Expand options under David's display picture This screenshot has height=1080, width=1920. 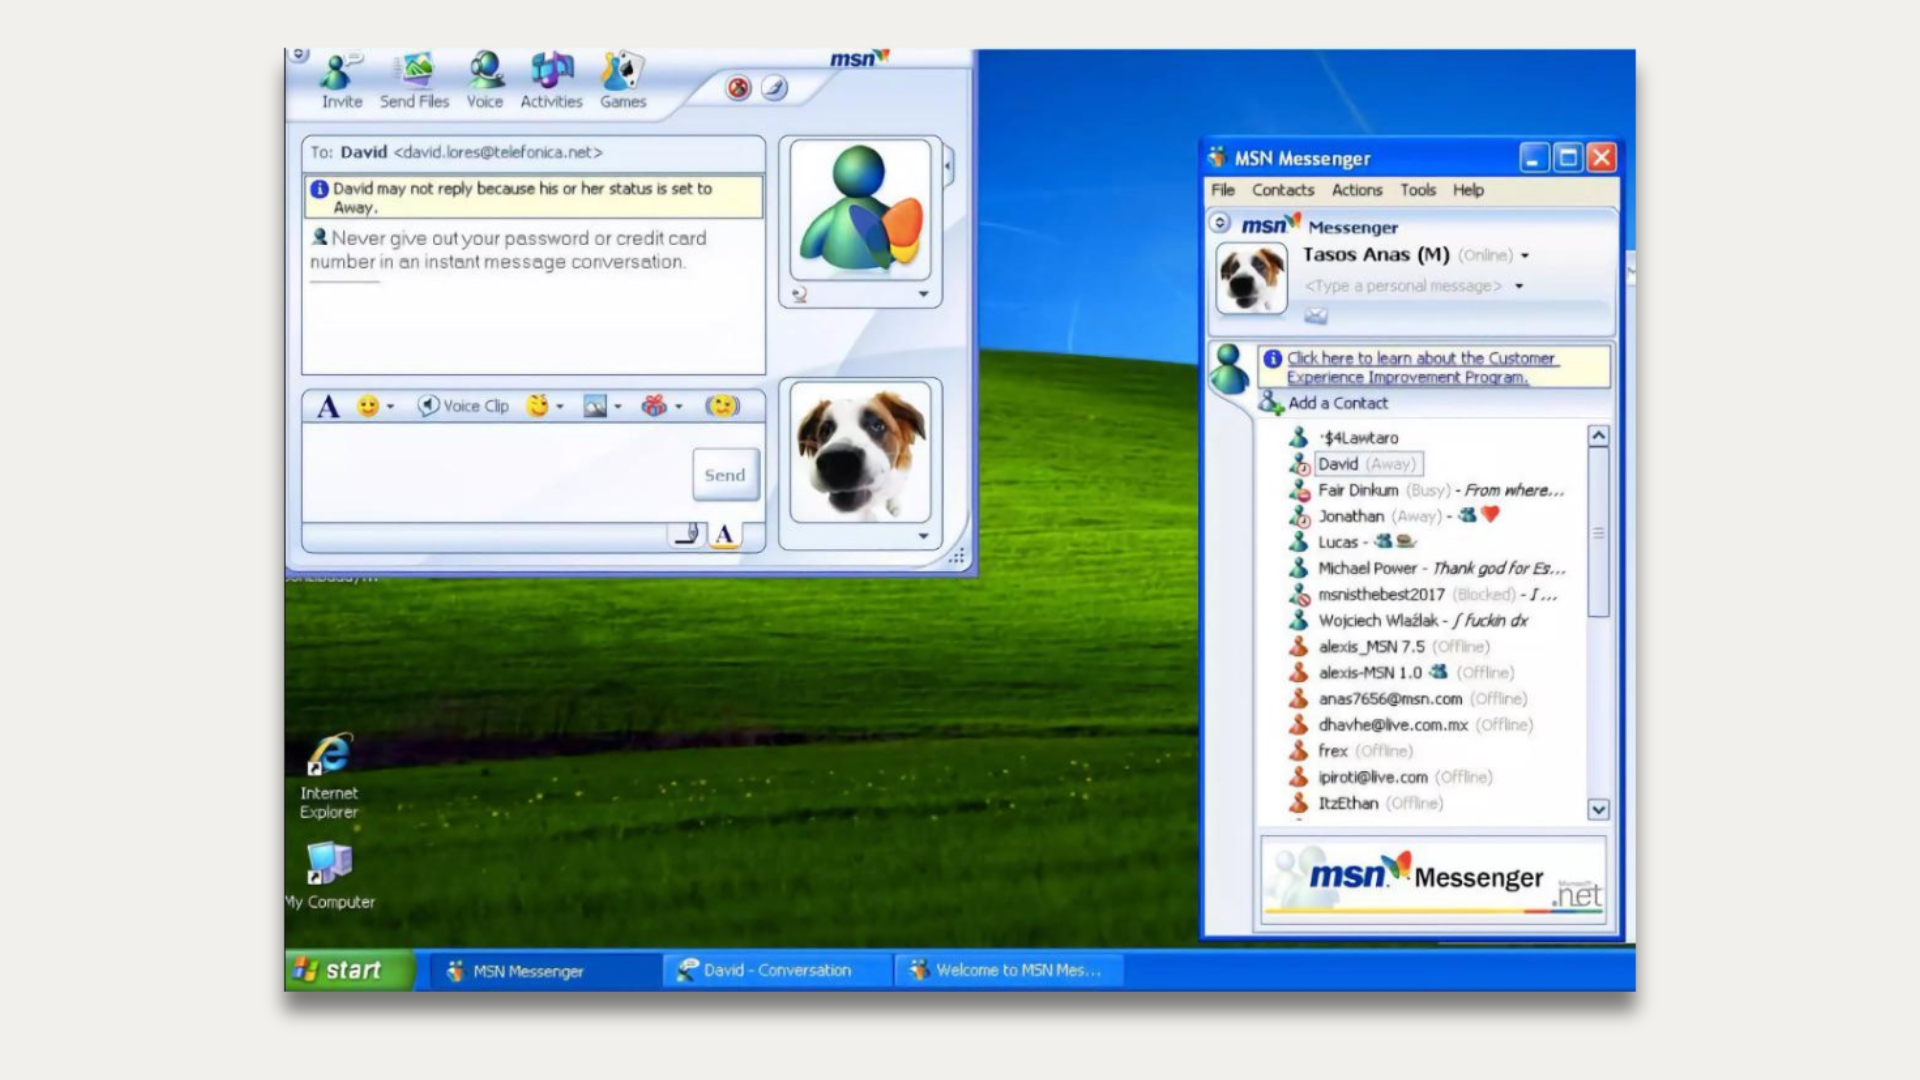tap(923, 294)
